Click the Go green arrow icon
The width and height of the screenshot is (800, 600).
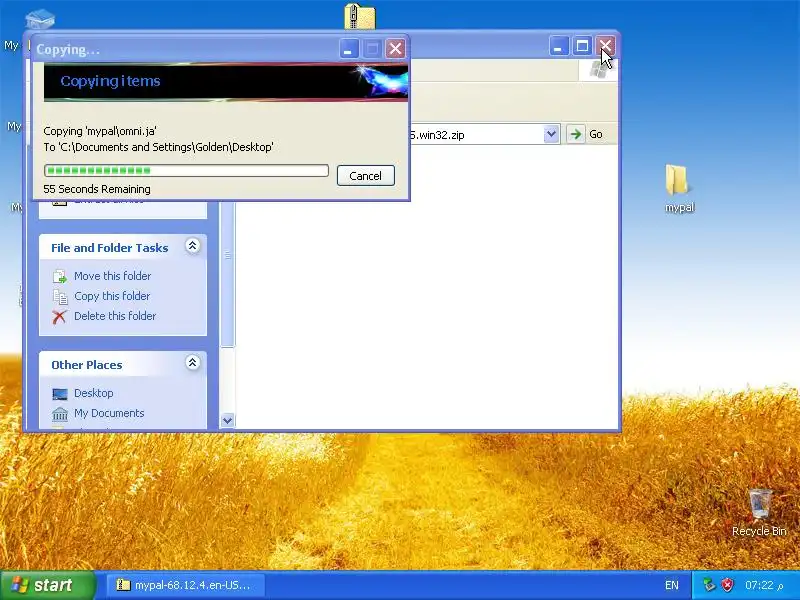576,134
